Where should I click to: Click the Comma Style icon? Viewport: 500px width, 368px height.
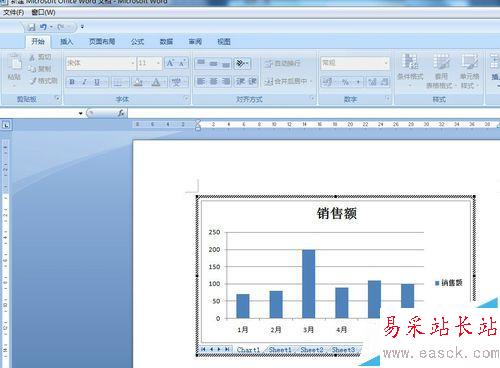(358, 82)
